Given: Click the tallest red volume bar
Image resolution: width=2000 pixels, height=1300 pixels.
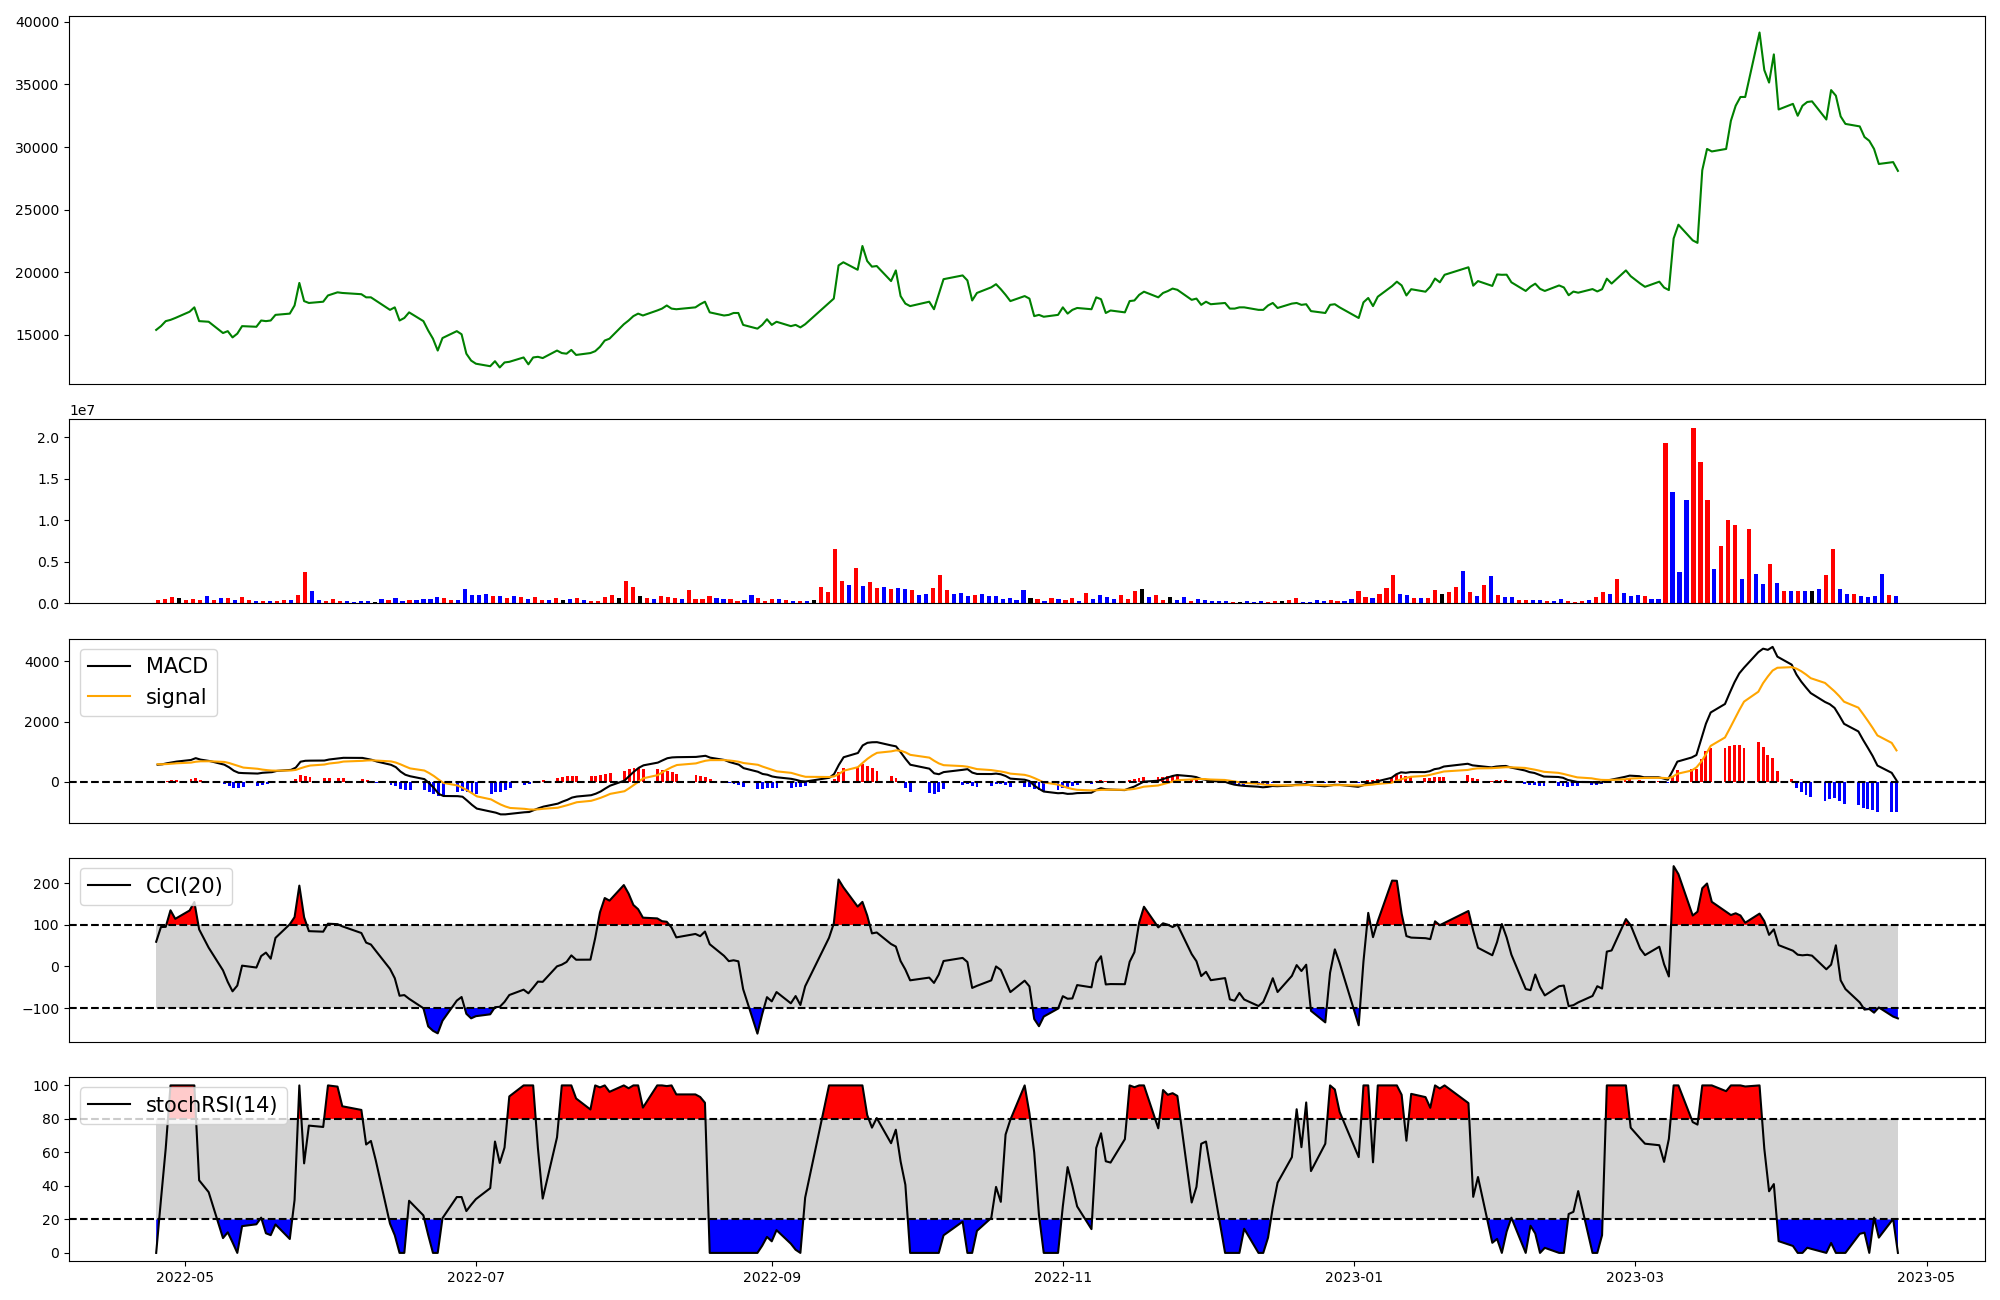Looking at the screenshot, I should 1693,516.
